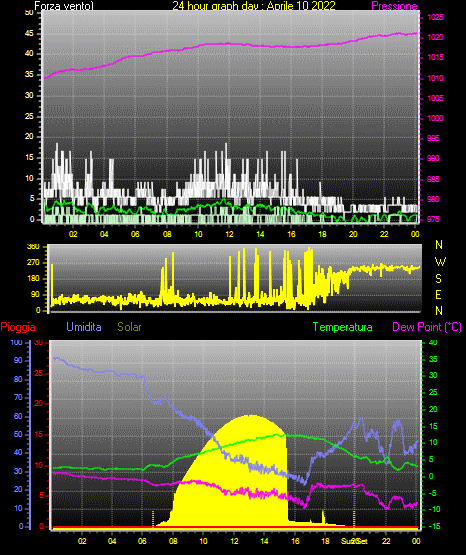The height and width of the screenshot is (555, 466).
Task: Select the green 'Temperatura' legend label
Action: pos(343,327)
